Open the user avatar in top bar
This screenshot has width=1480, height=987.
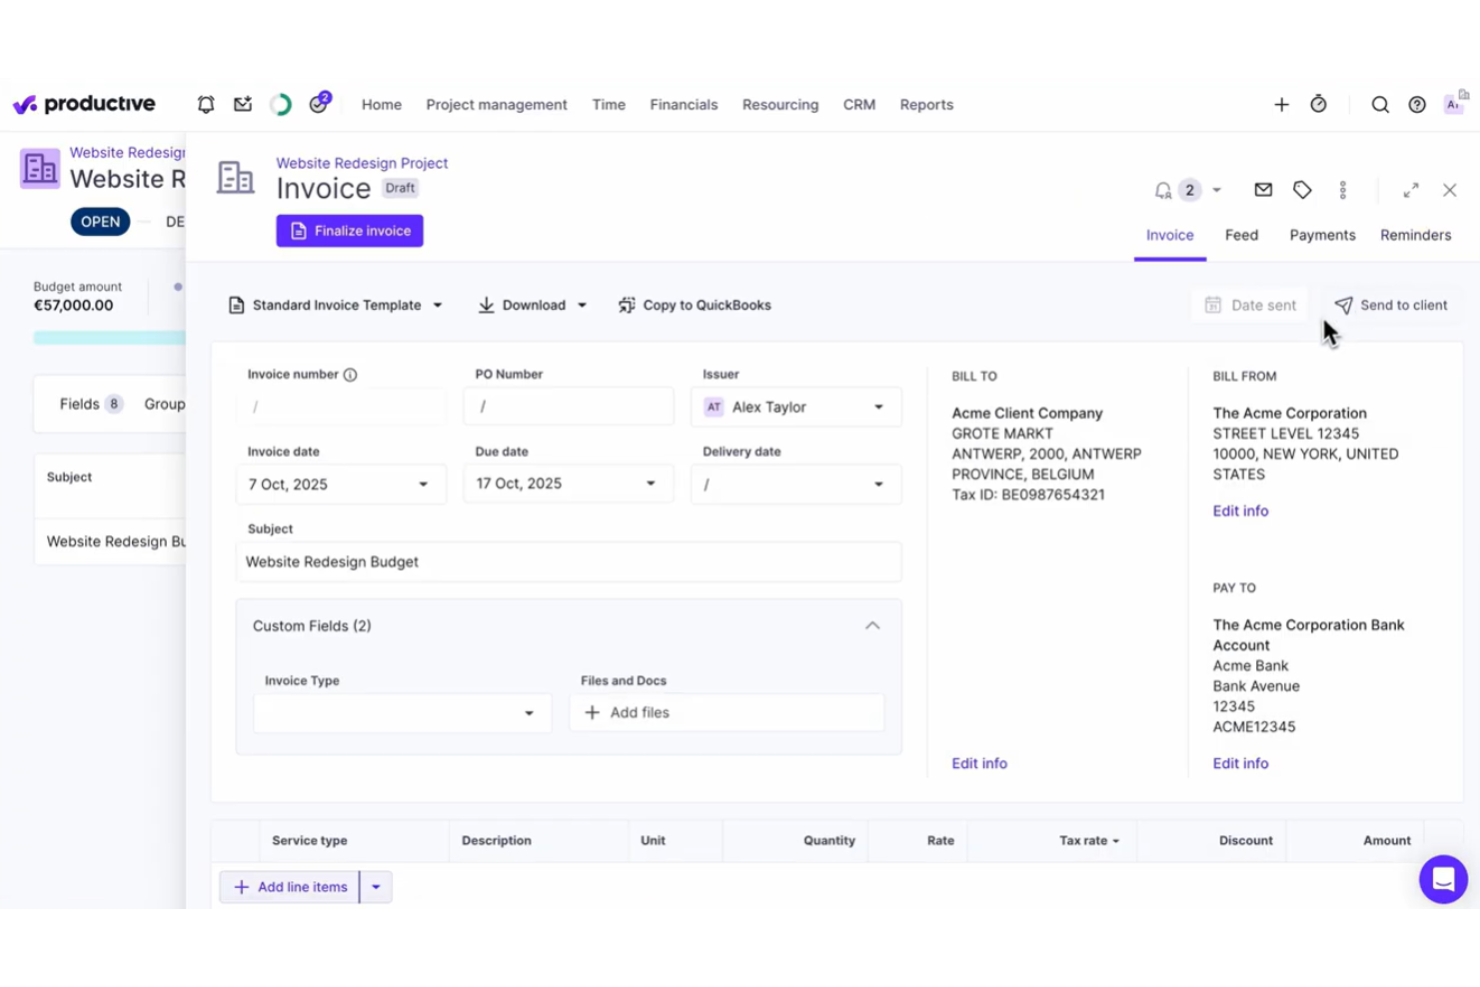1454,103
